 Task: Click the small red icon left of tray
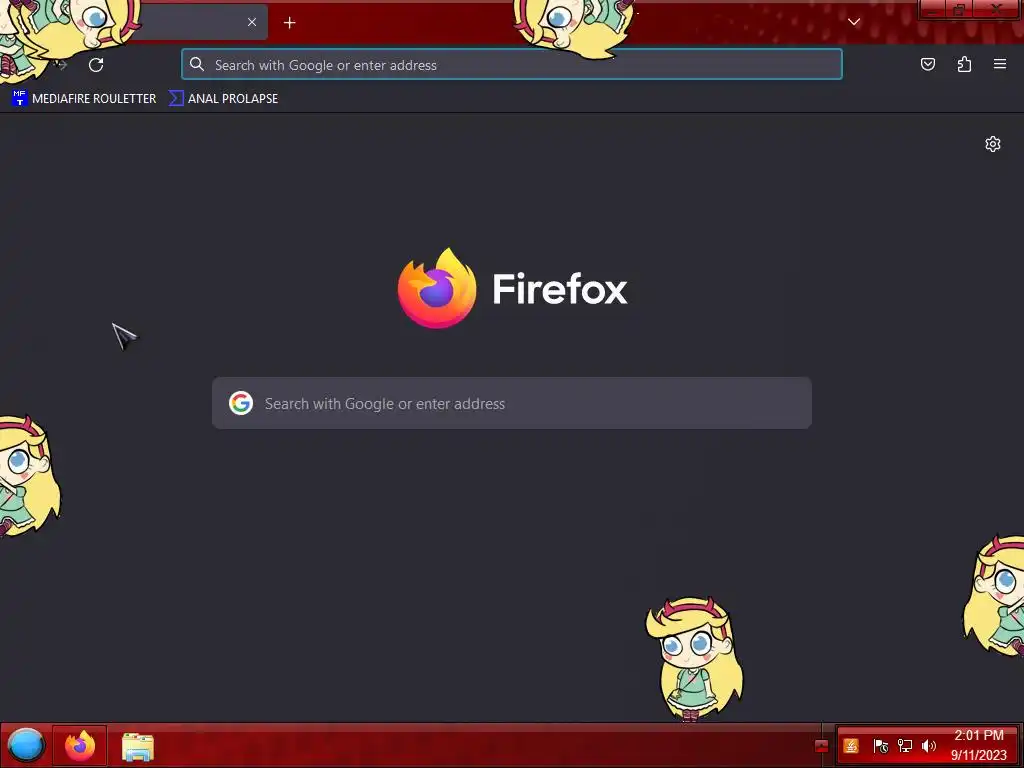(x=822, y=746)
